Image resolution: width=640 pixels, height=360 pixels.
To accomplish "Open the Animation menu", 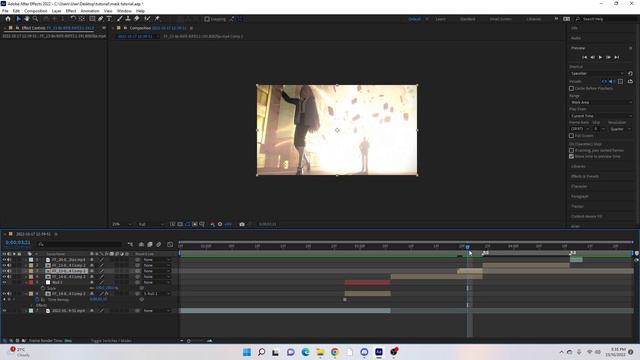I will 90,11.
